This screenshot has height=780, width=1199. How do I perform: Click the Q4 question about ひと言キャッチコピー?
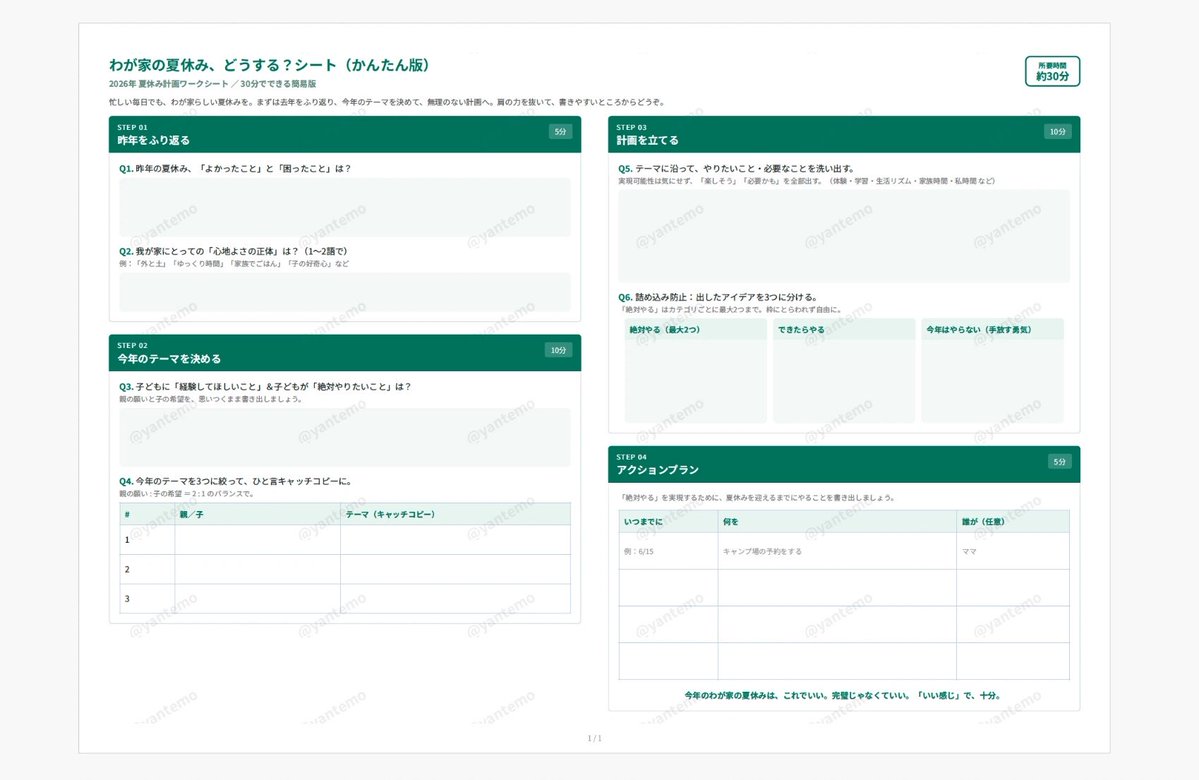236,482
